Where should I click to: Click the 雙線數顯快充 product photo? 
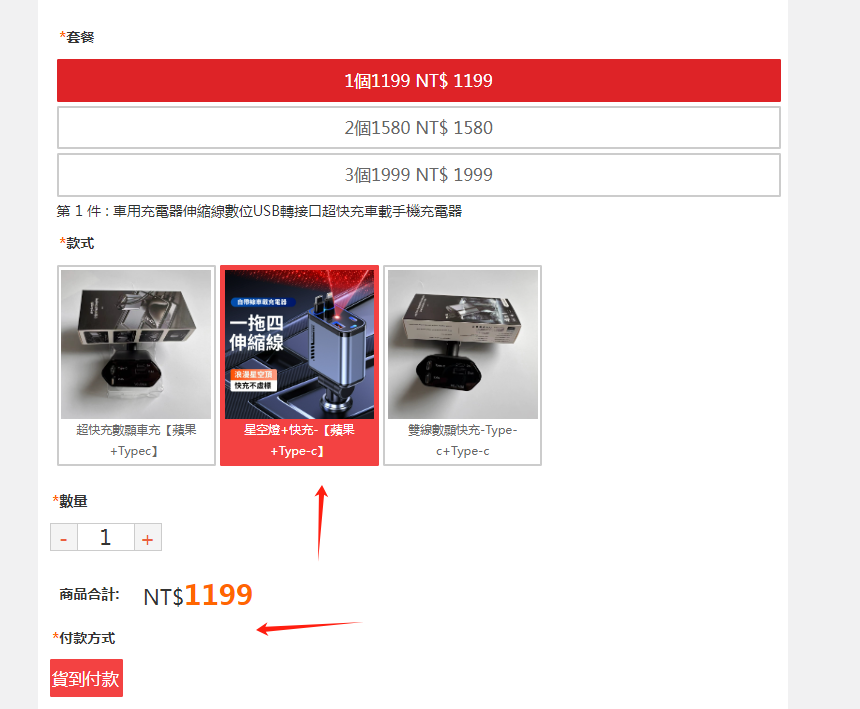[463, 344]
